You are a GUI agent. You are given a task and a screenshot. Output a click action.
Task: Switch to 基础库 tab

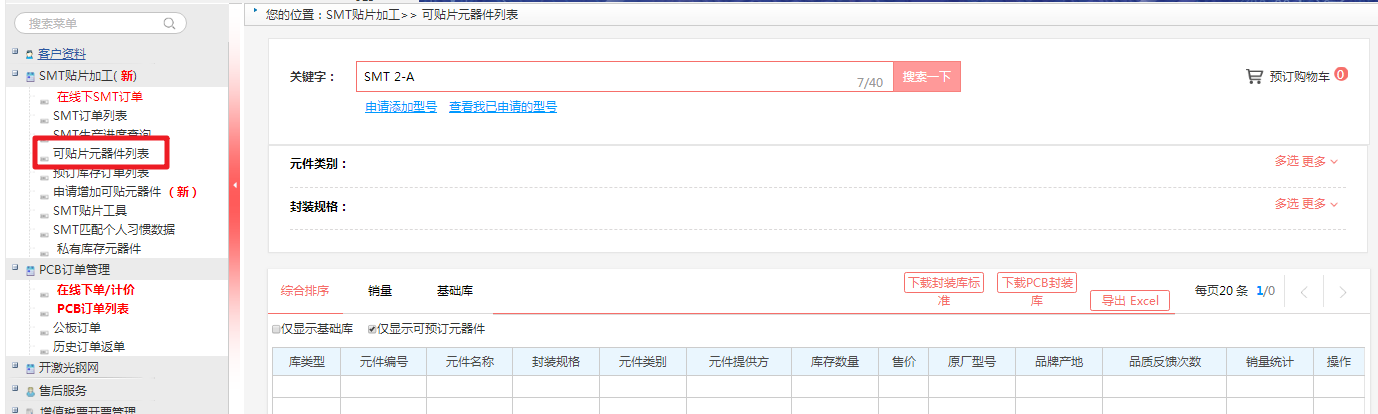[455, 291]
